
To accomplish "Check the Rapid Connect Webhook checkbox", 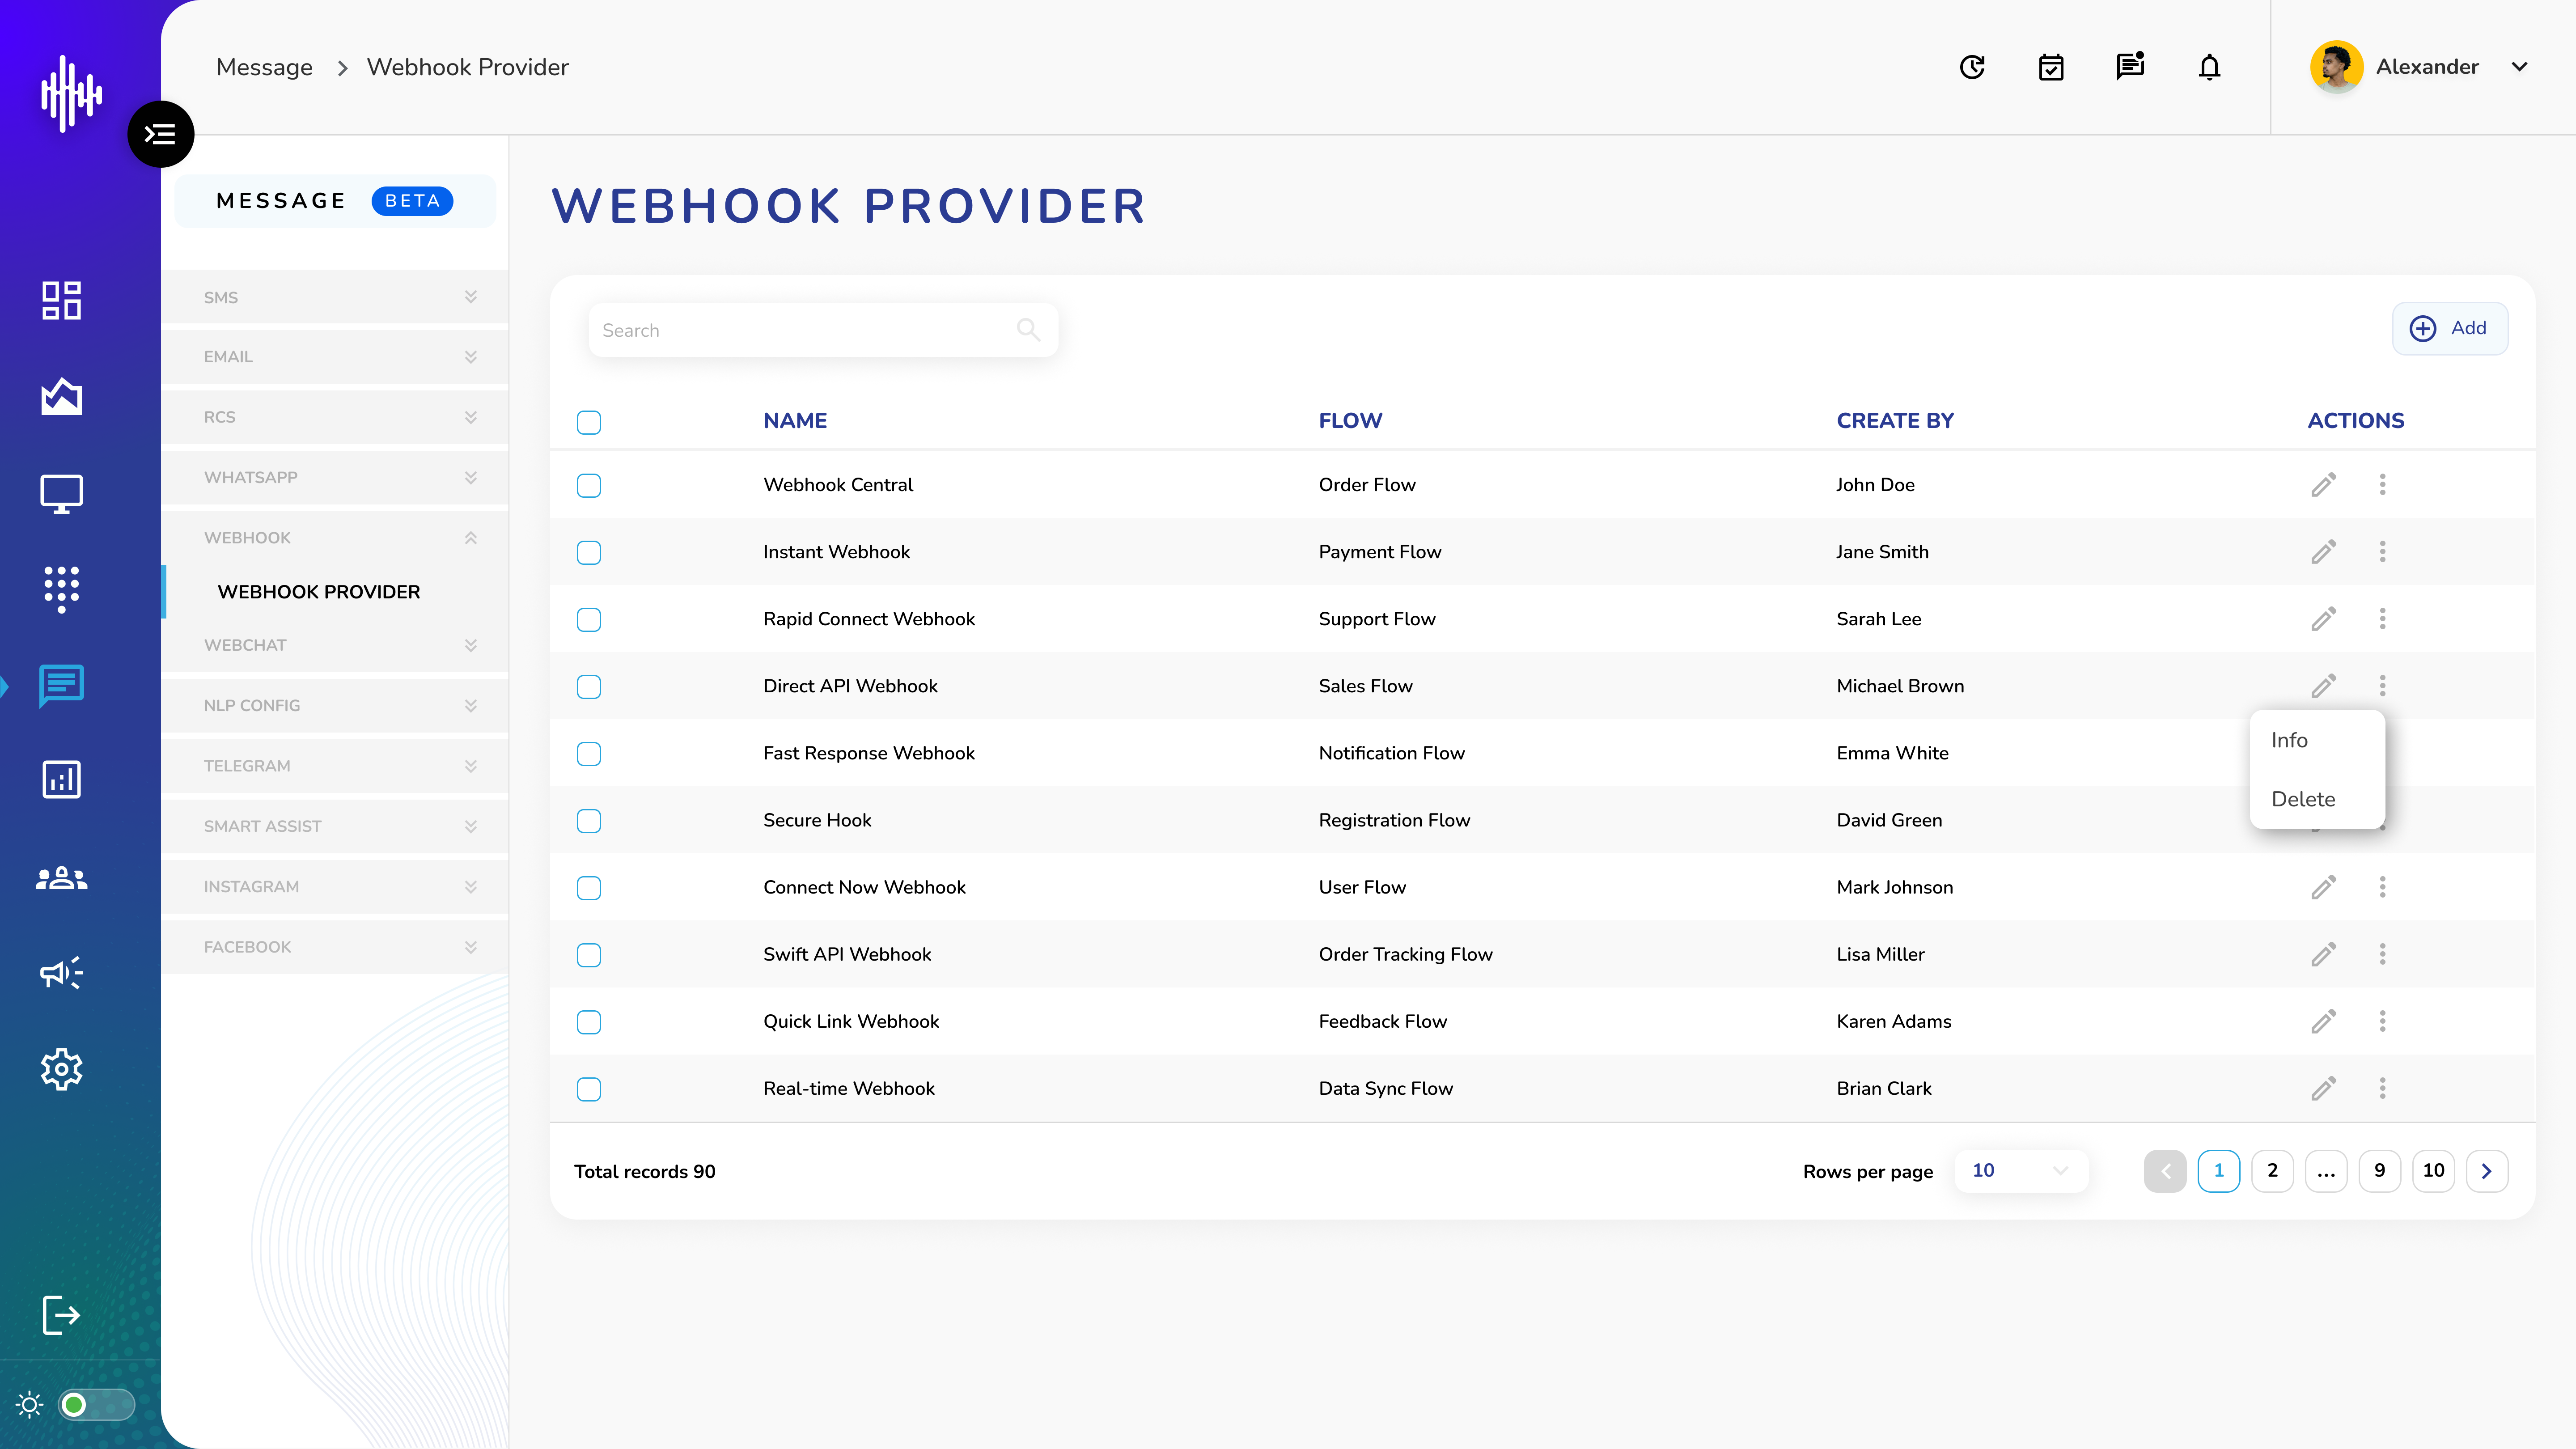I will (589, 619).
